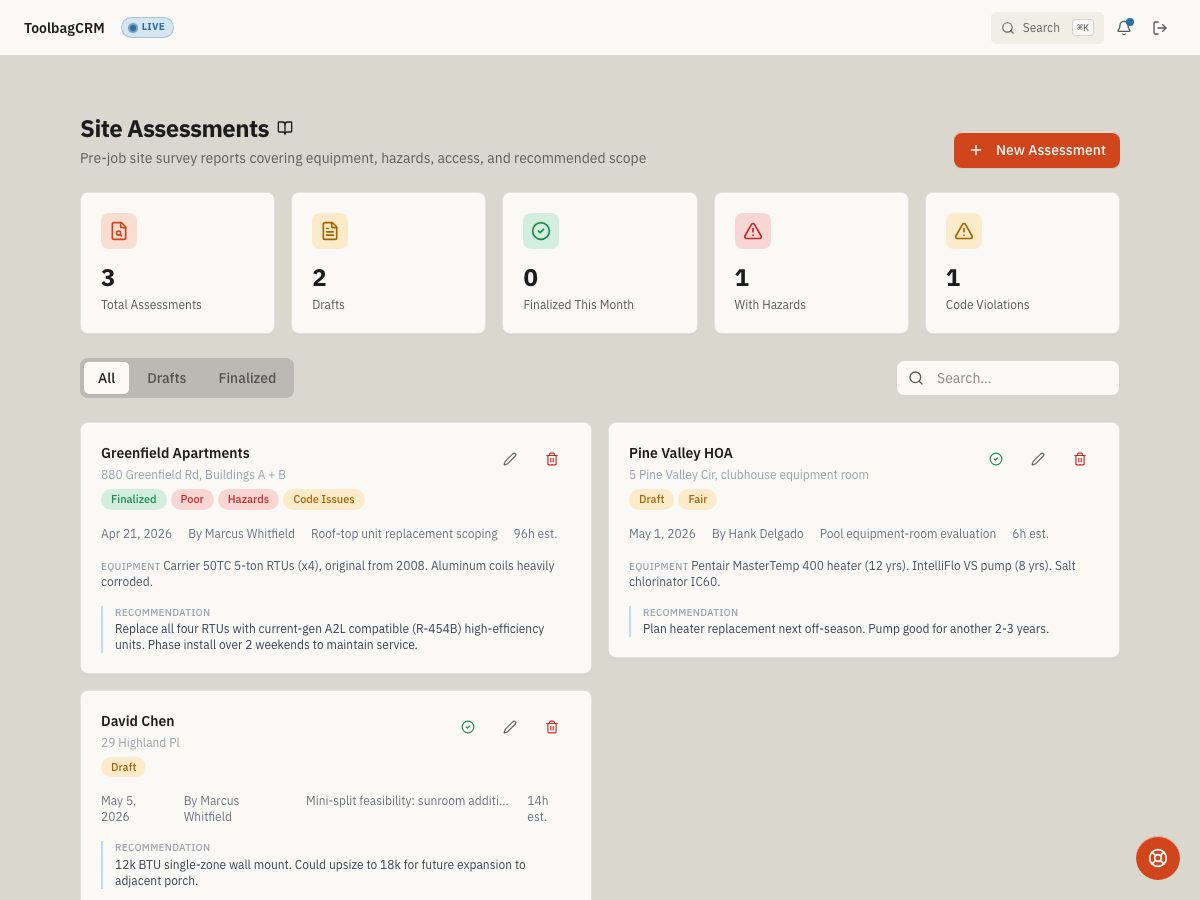Viewport: 1200px width, 900px height.
Task: Delete the Greenfield Apartments assessment
Action: tap(552, 459)
